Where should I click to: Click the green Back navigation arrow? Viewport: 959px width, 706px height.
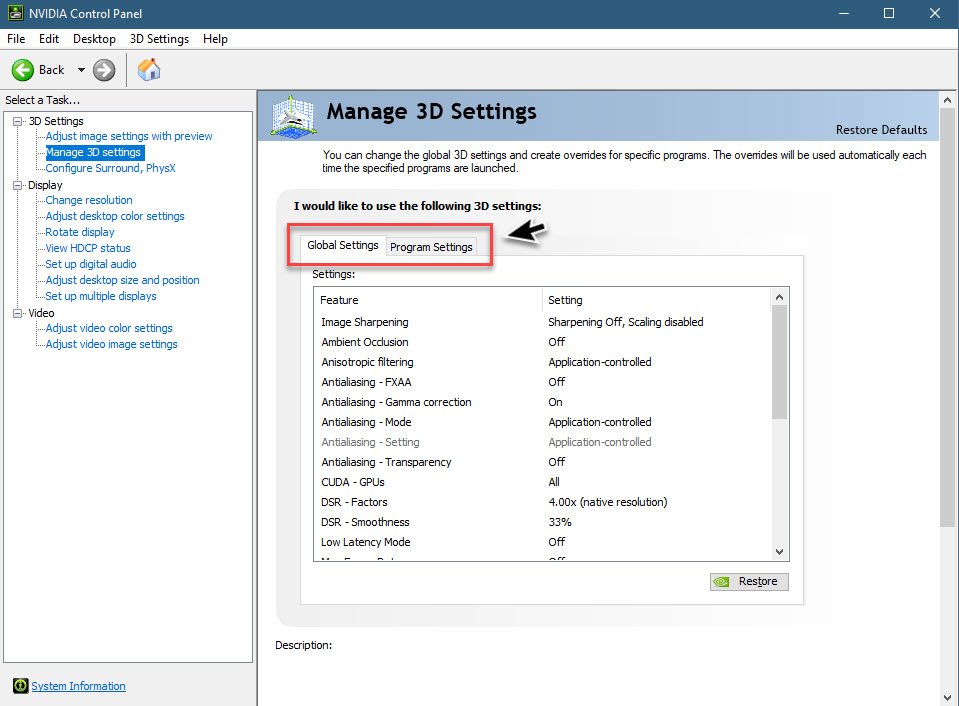tap(24, 70)
